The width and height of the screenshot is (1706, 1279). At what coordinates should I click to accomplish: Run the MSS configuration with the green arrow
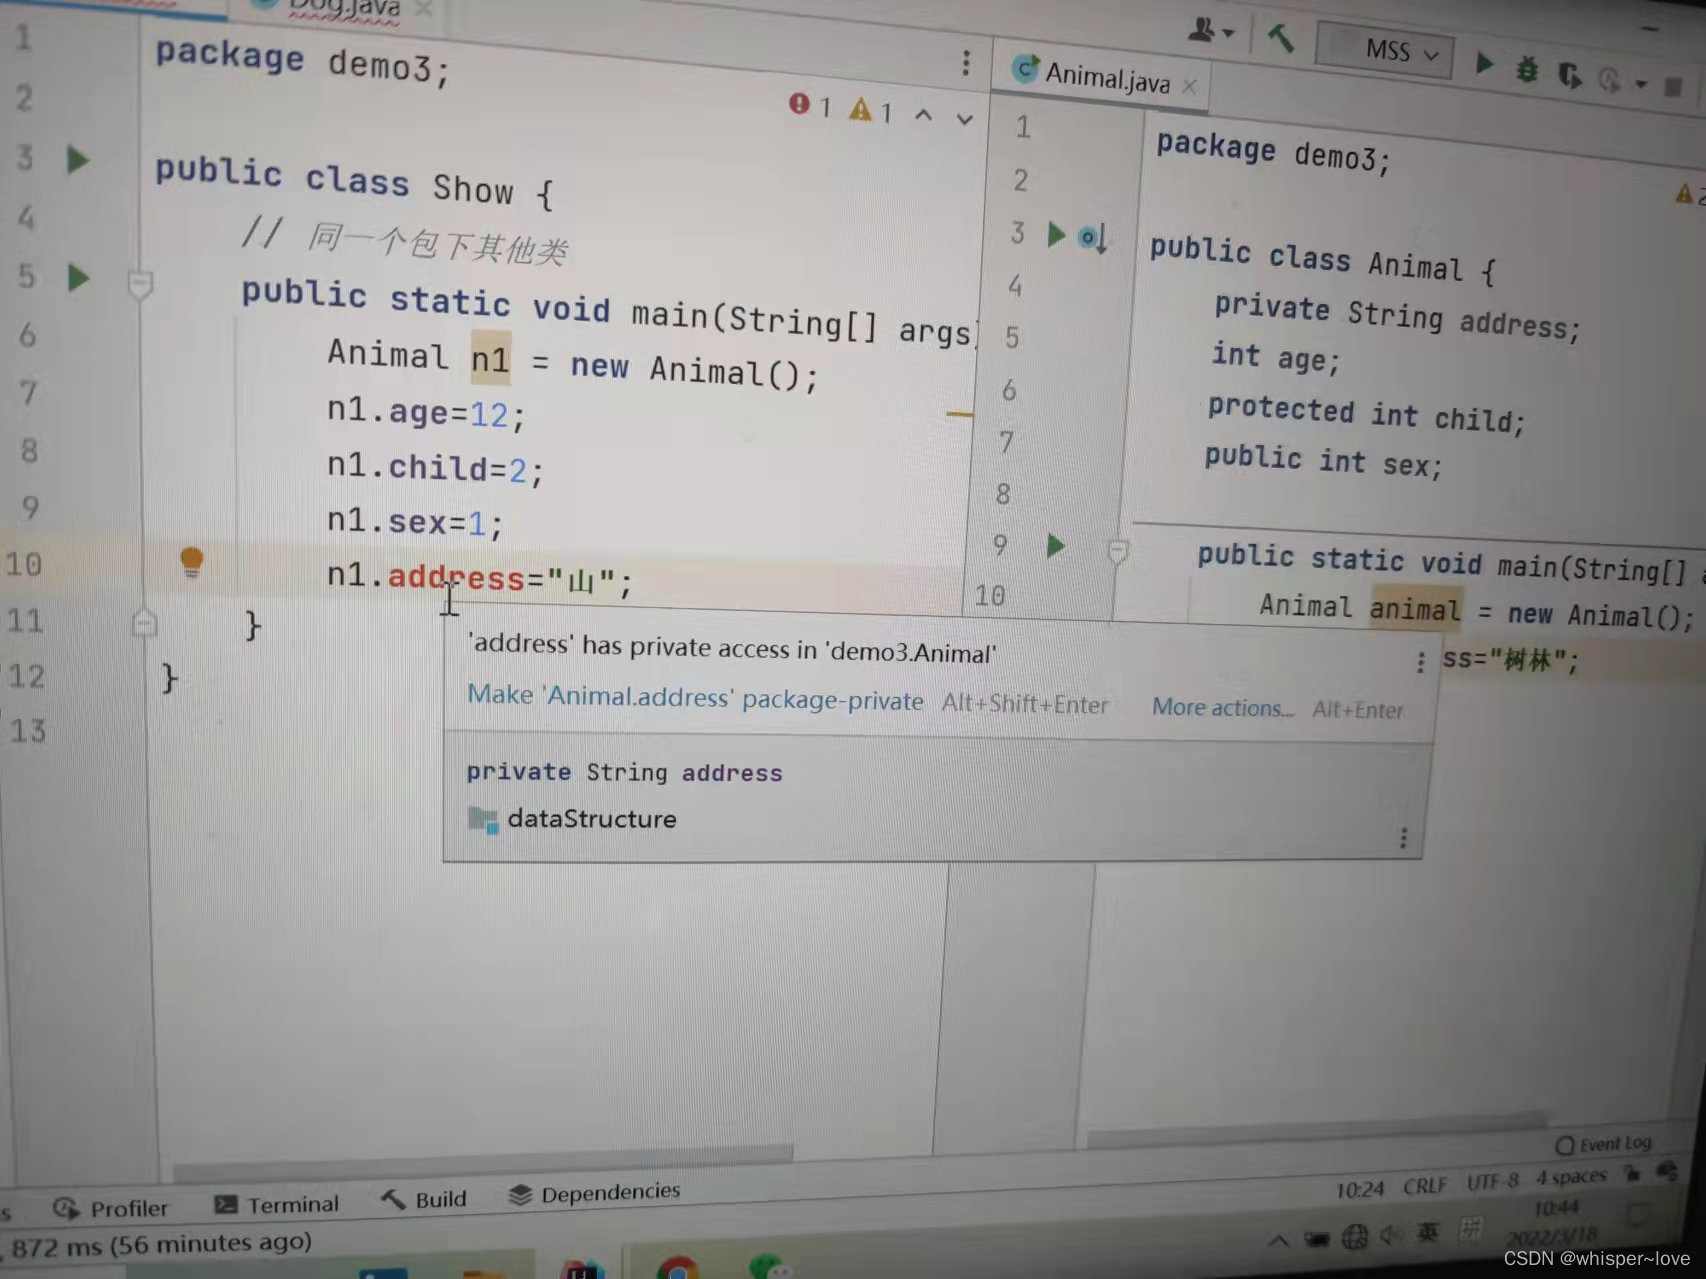coord(1484,64)
